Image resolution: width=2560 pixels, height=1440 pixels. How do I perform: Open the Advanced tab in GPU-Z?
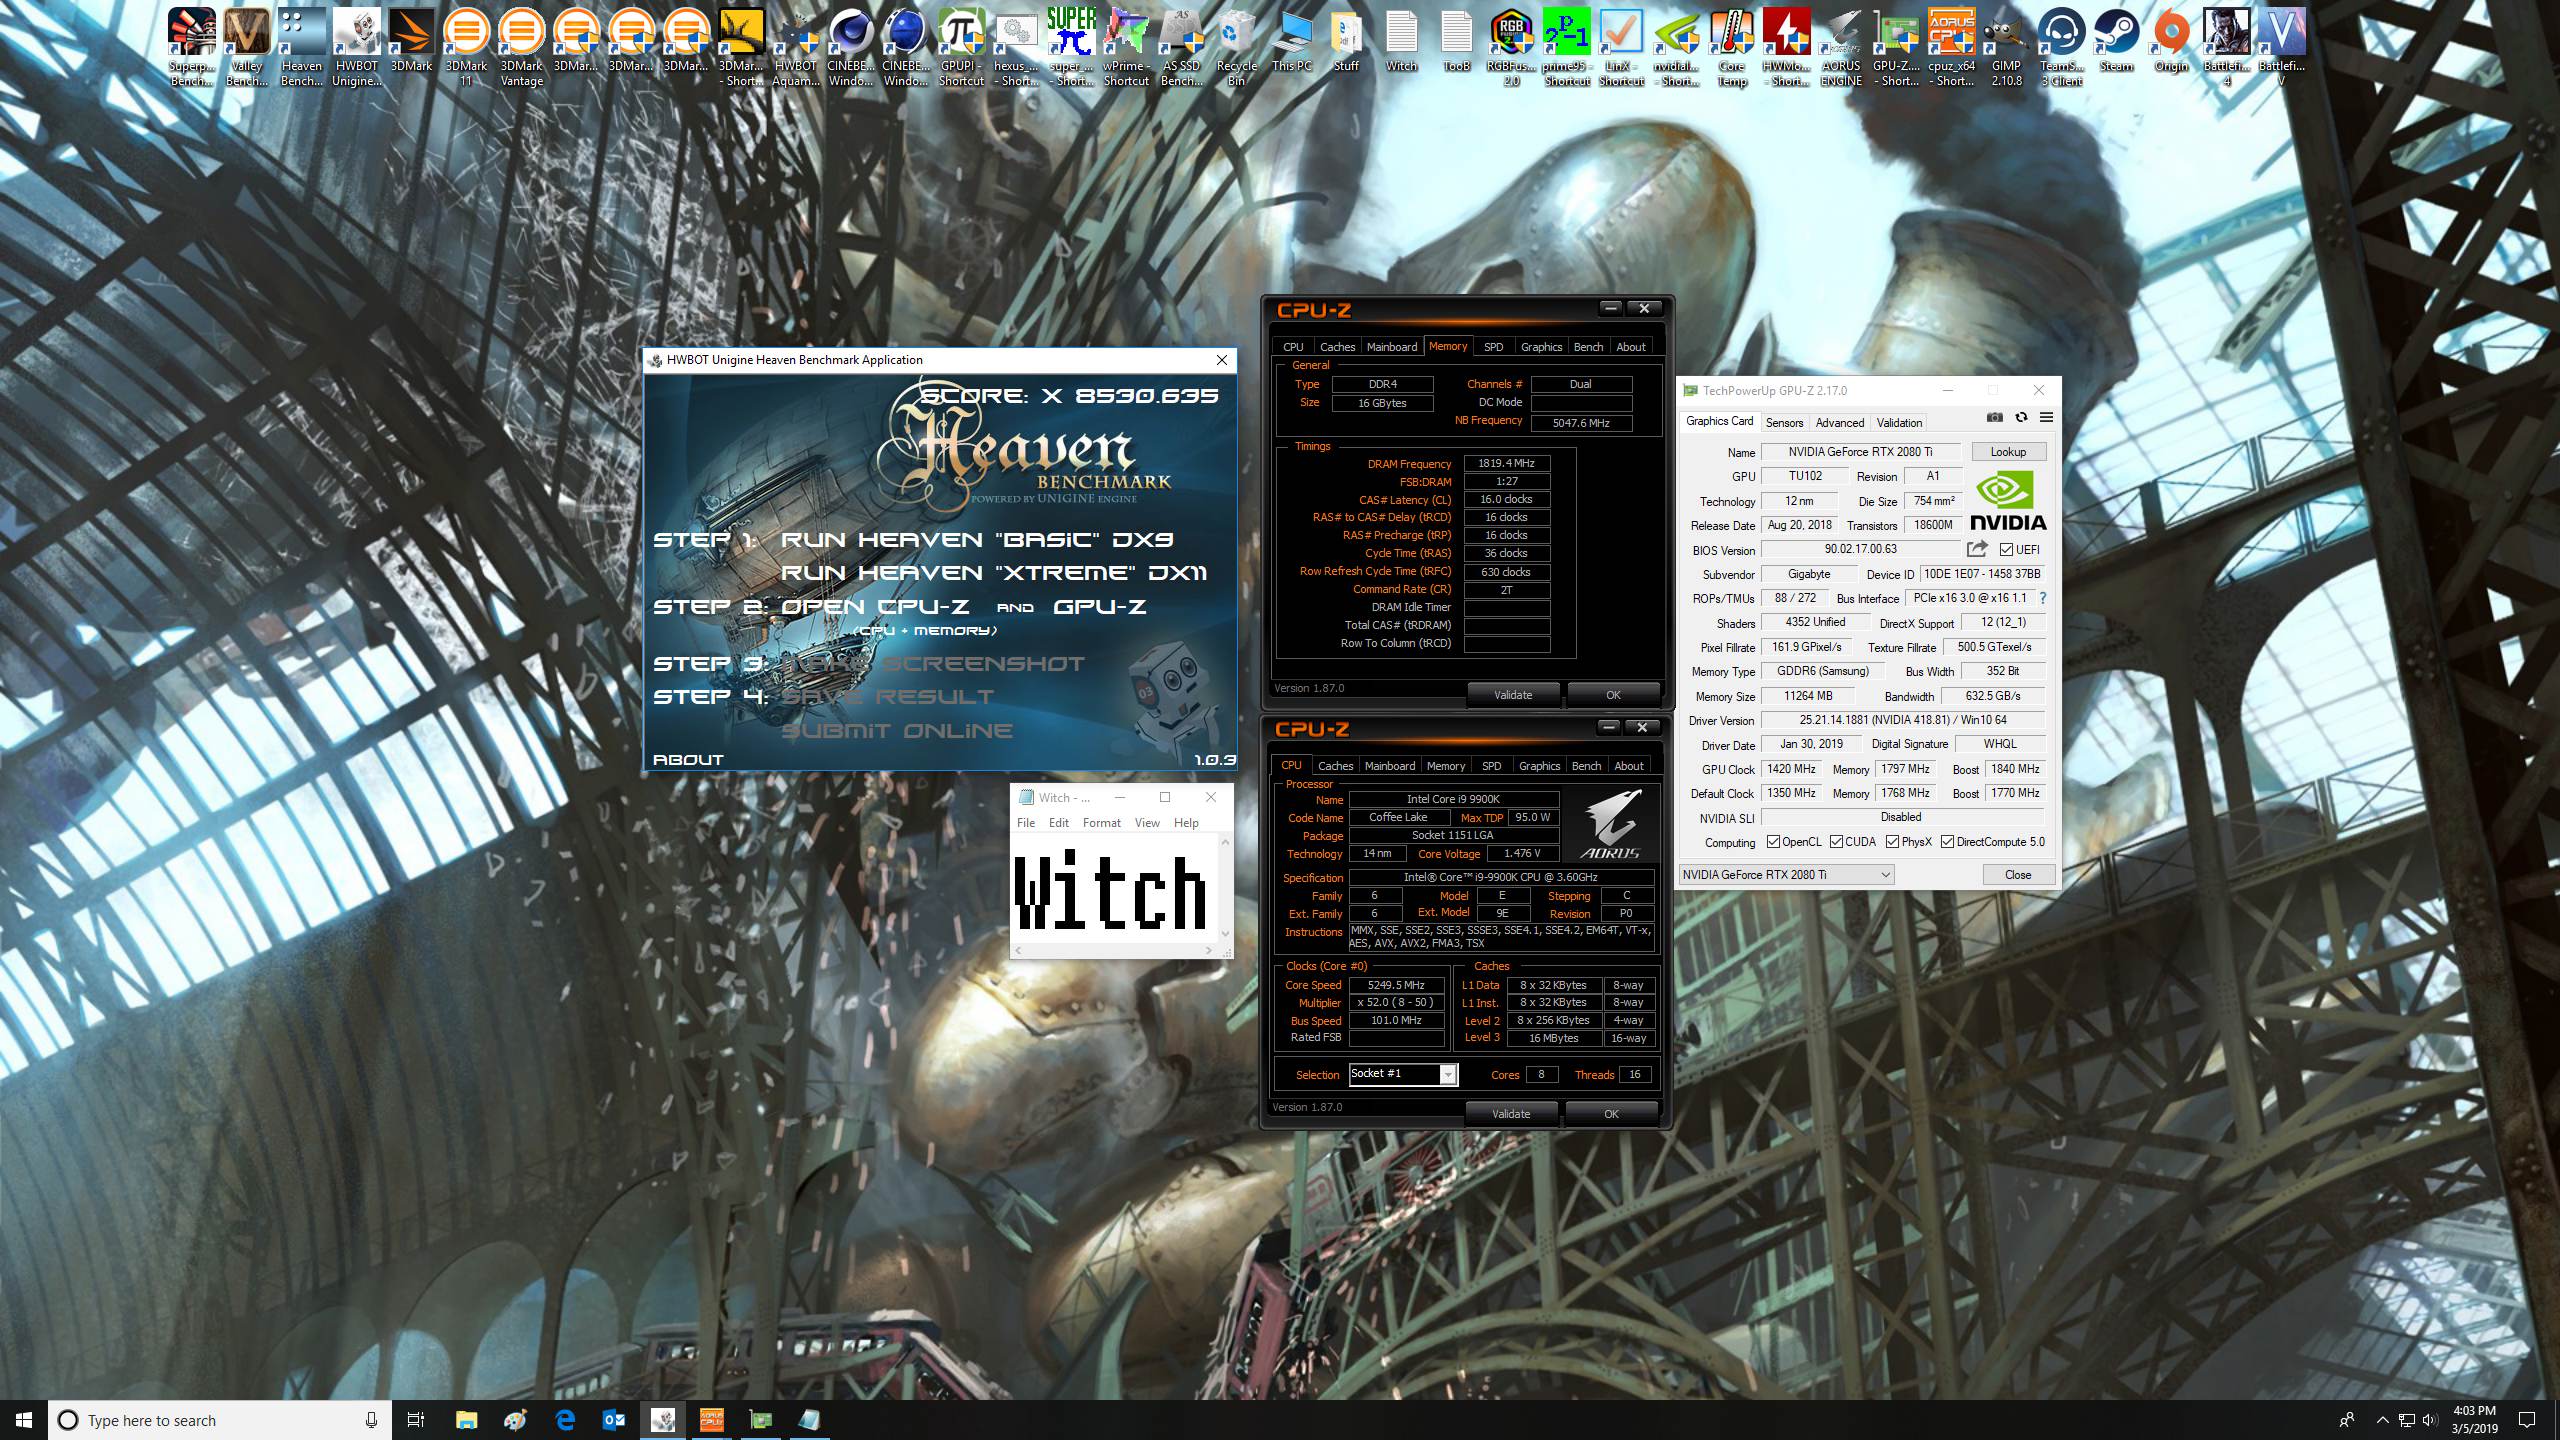pyautogui.click(x=1839, y=423)
